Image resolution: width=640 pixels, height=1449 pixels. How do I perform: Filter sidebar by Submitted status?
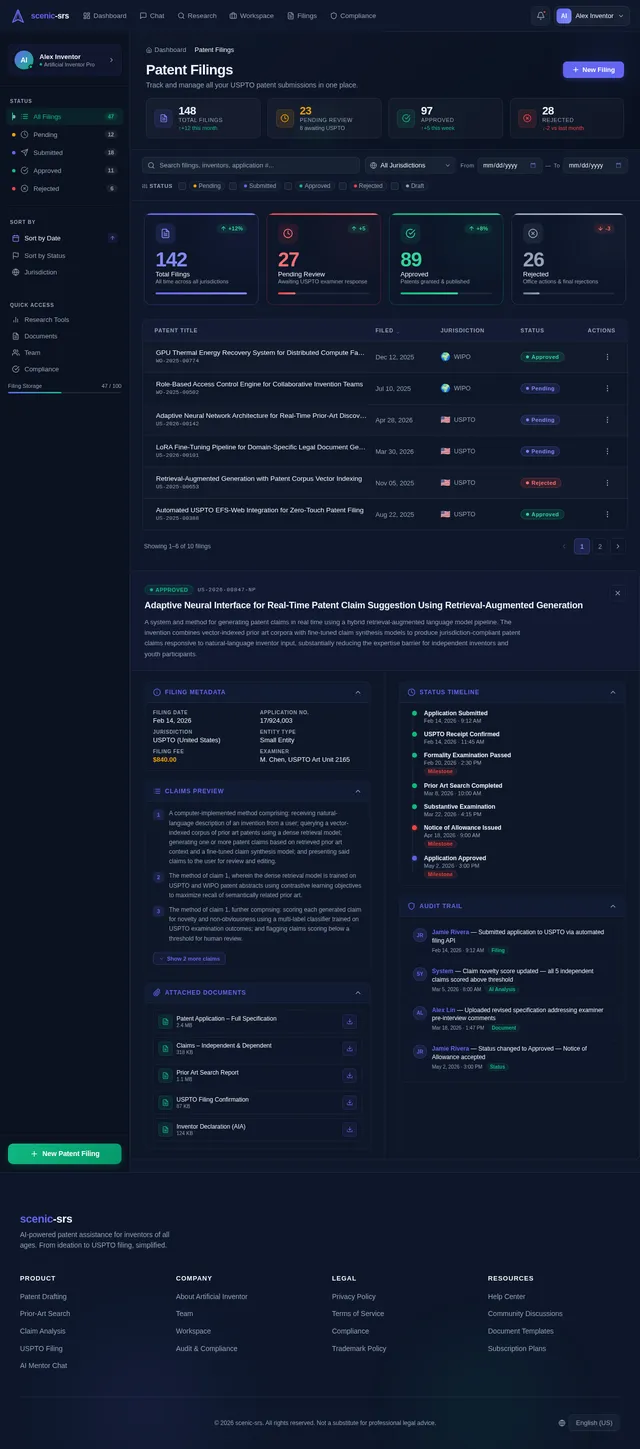pyautogui.click(x=64, y=153)
